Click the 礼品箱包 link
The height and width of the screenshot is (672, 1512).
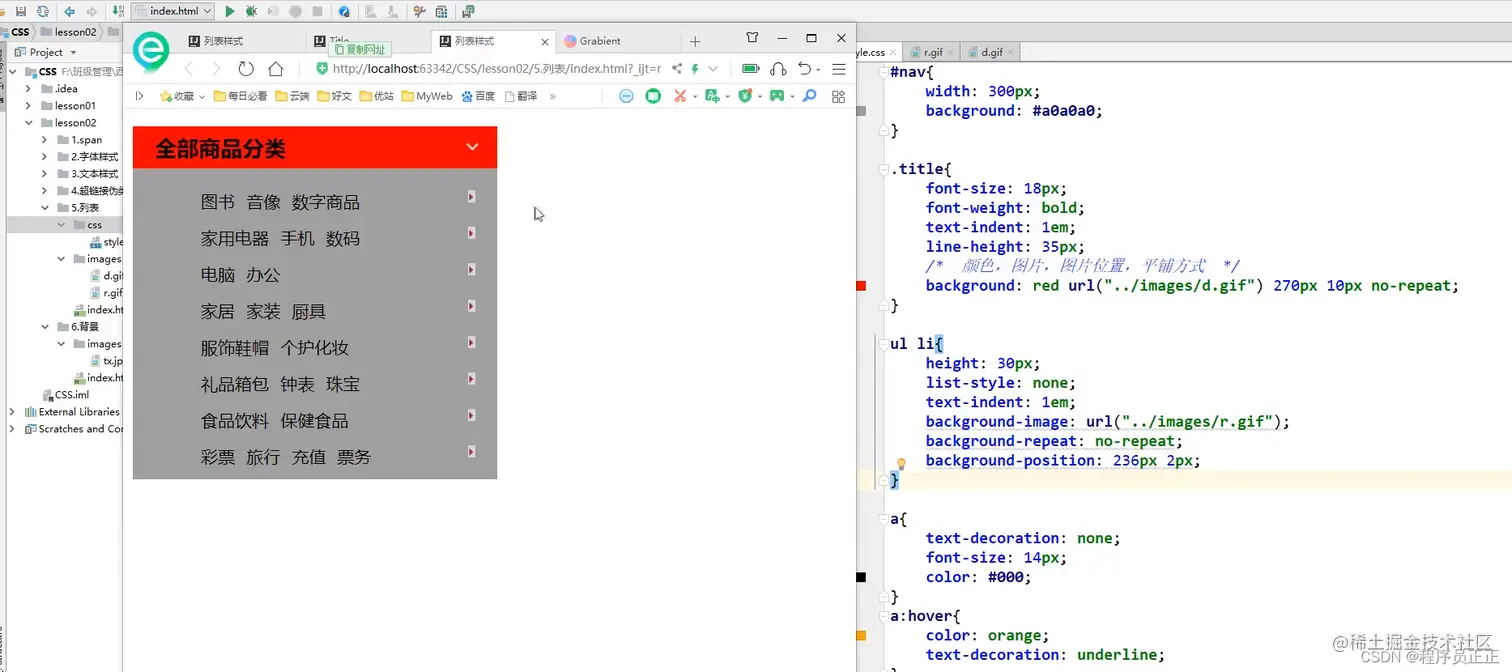coord(235,384)
